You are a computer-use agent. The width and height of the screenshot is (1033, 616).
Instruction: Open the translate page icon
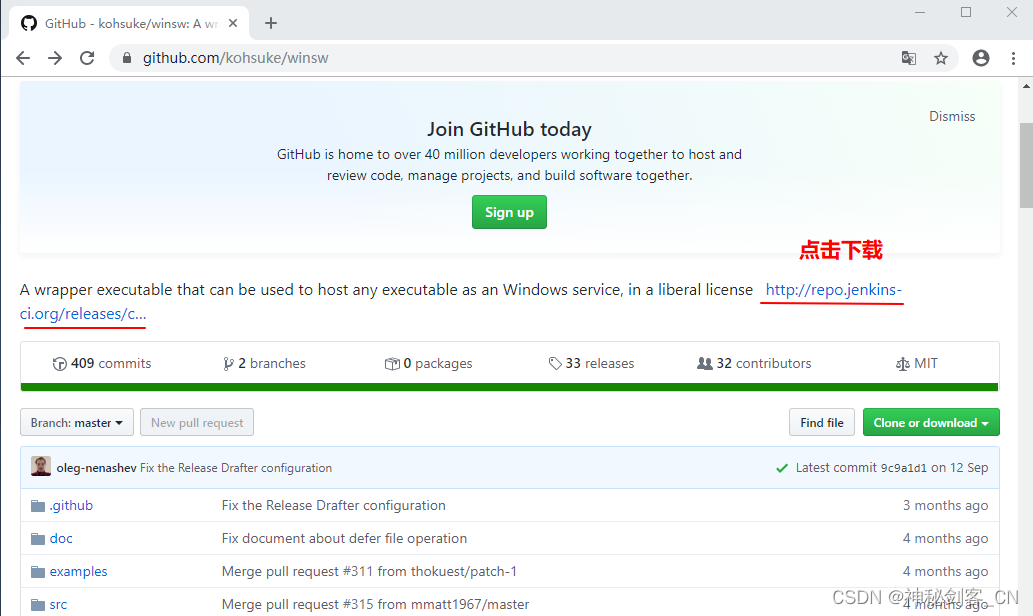click(x=908, y=58)
